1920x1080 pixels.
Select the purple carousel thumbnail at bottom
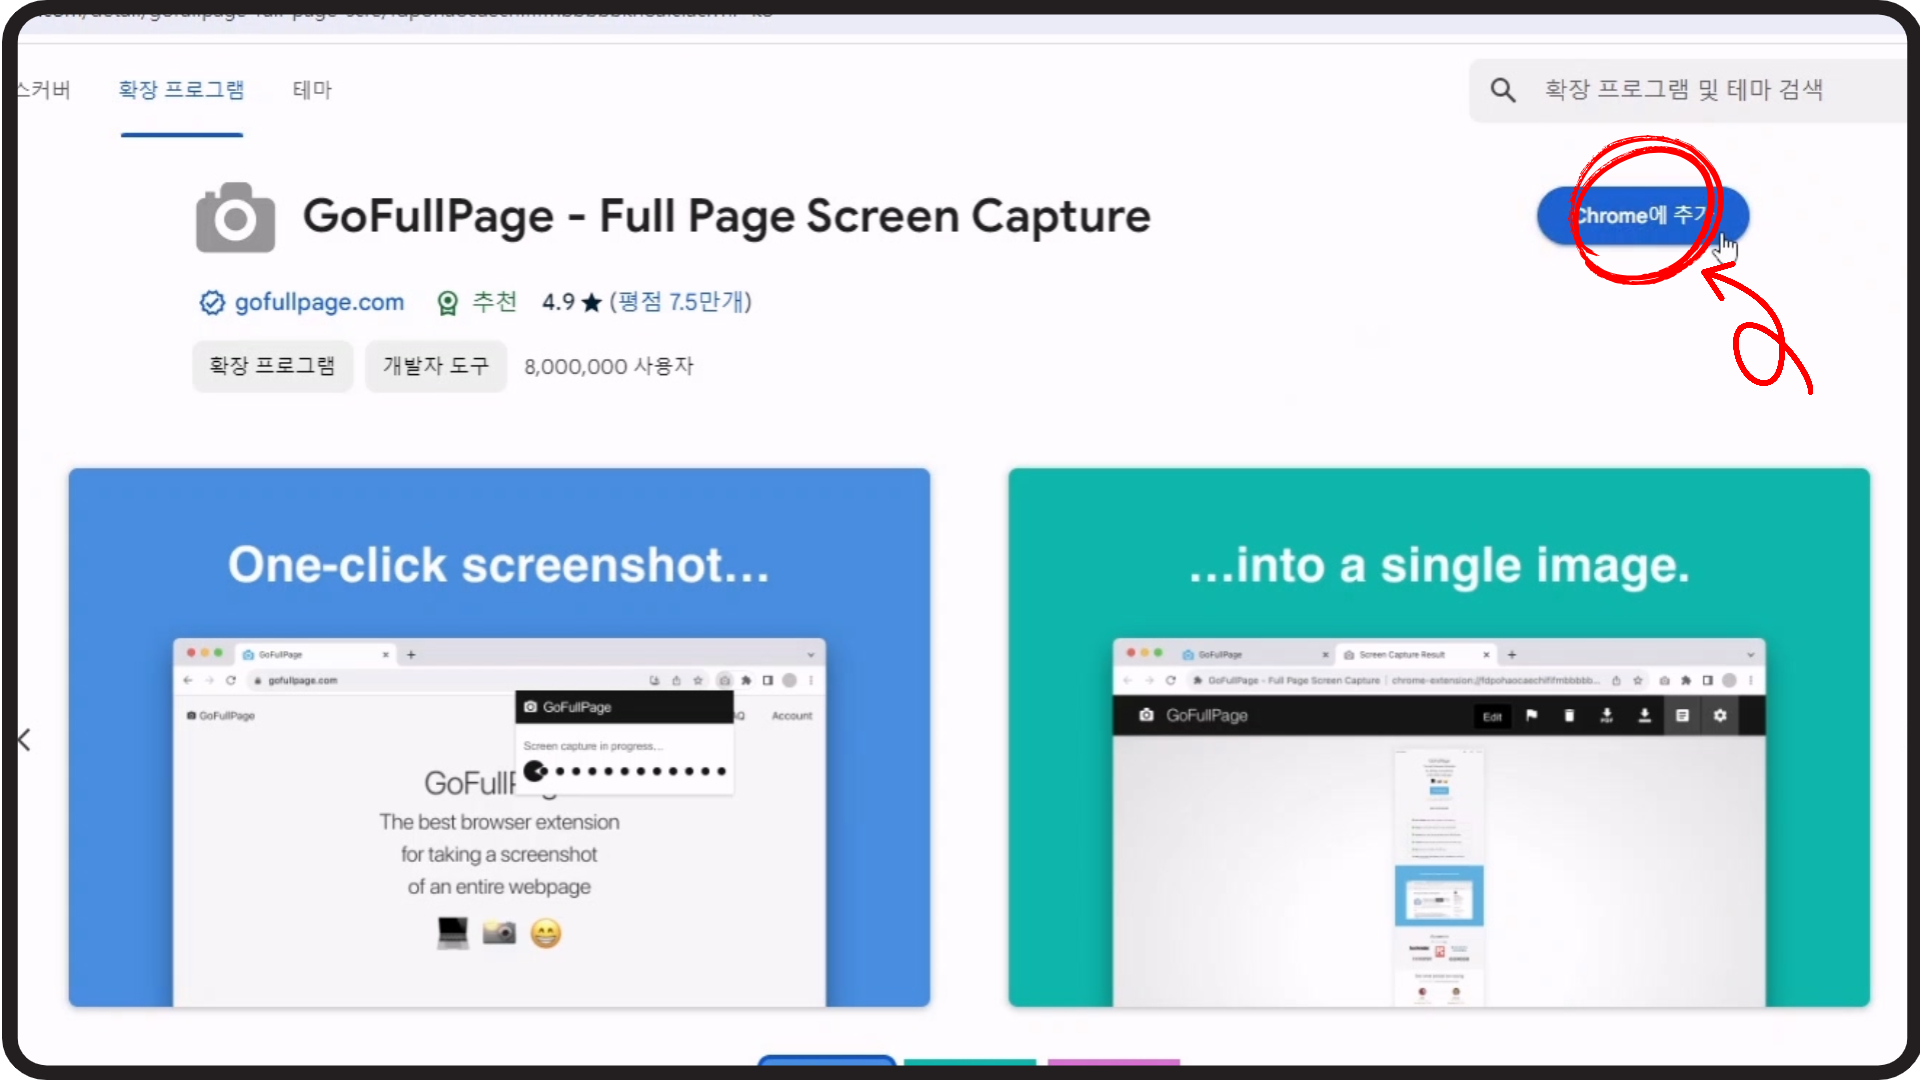(1113, 1061)
